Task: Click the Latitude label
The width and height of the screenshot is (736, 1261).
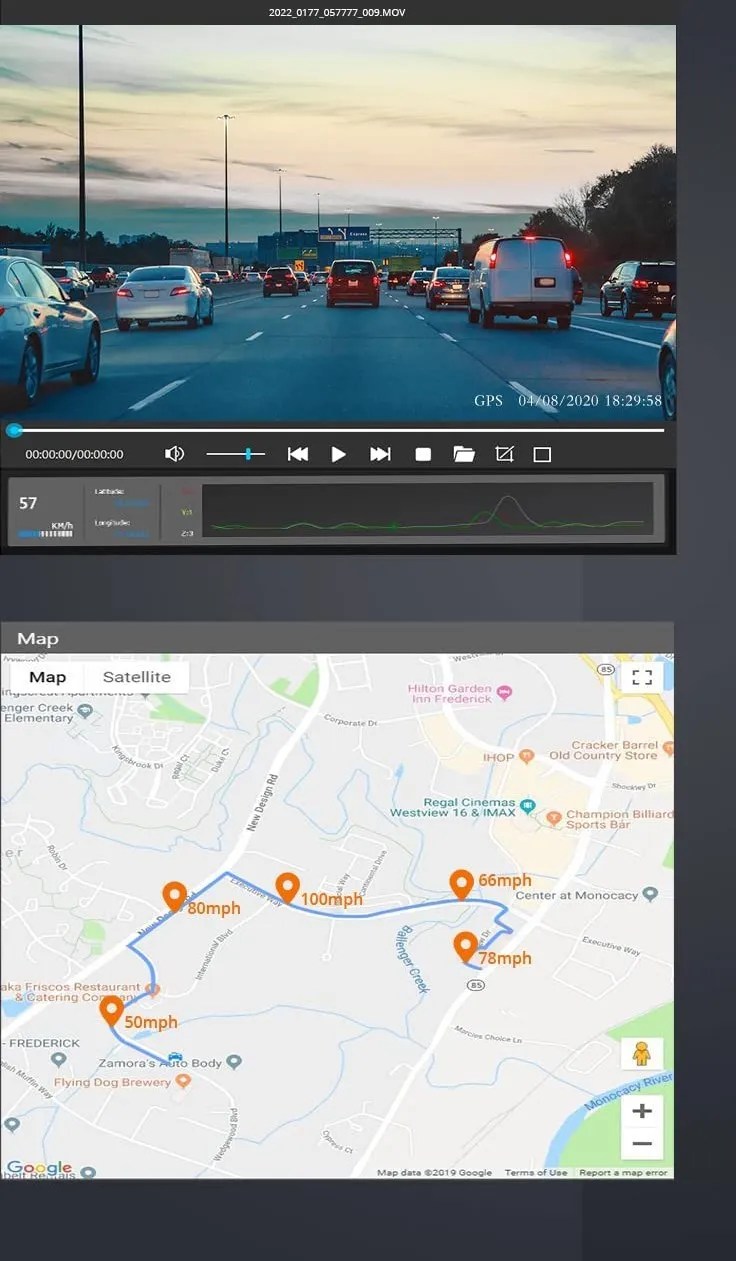Action: point(110,491)
